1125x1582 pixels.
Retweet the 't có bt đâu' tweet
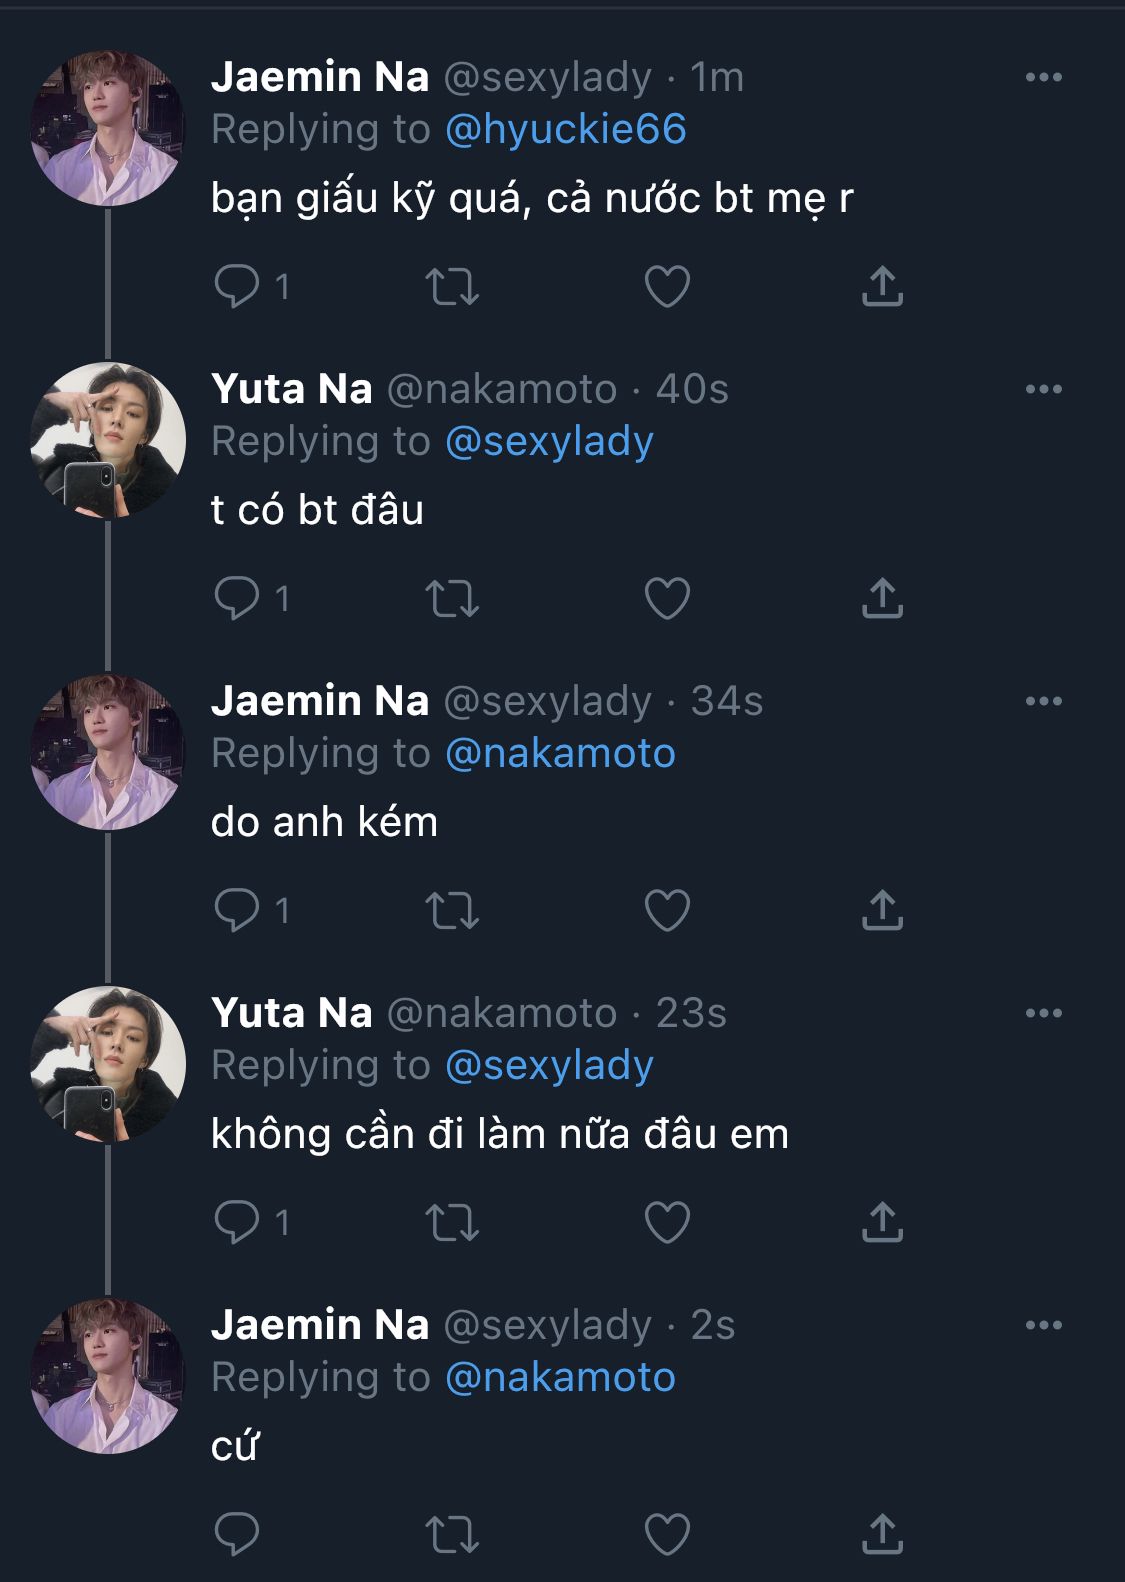pos(452,599)
